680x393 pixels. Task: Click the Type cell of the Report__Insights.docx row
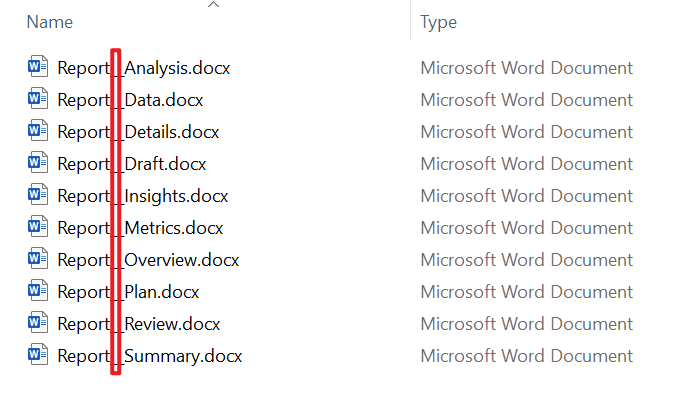coord(527,196)
